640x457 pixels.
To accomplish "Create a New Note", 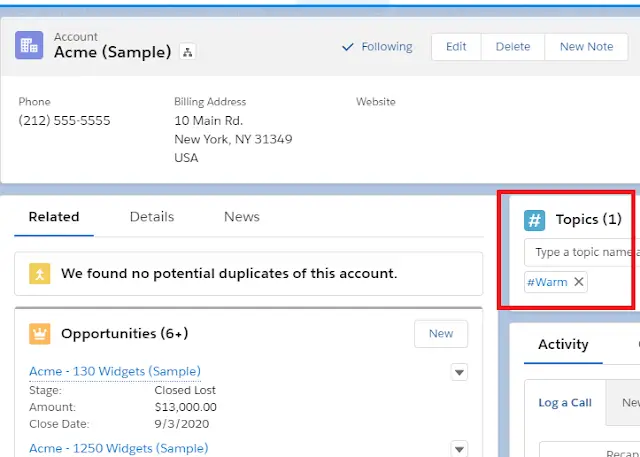I will pos(586,47).
